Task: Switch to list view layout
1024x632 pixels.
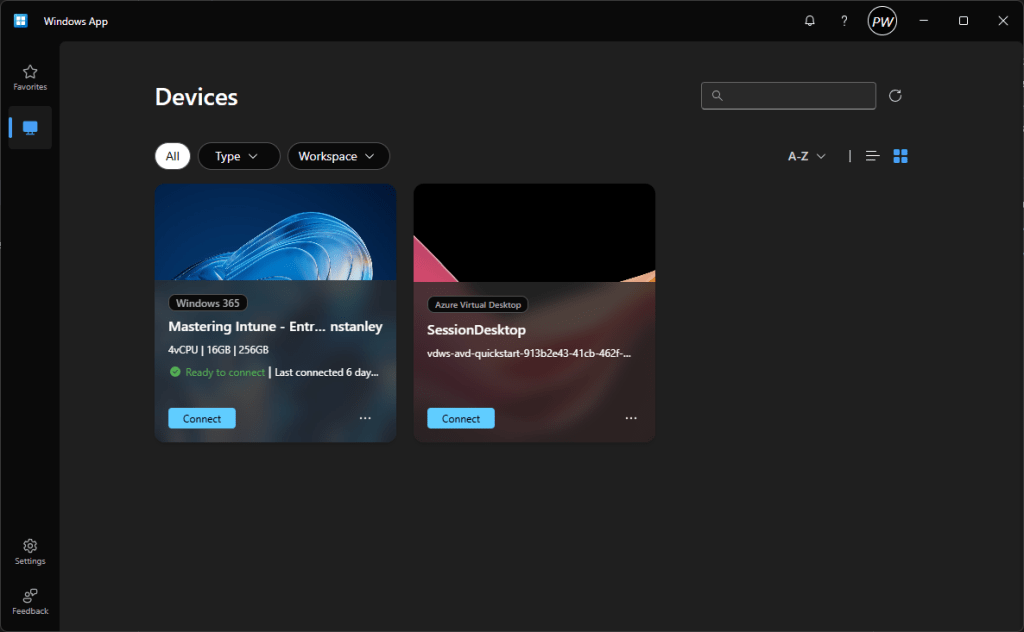Action: pos(873,156)
